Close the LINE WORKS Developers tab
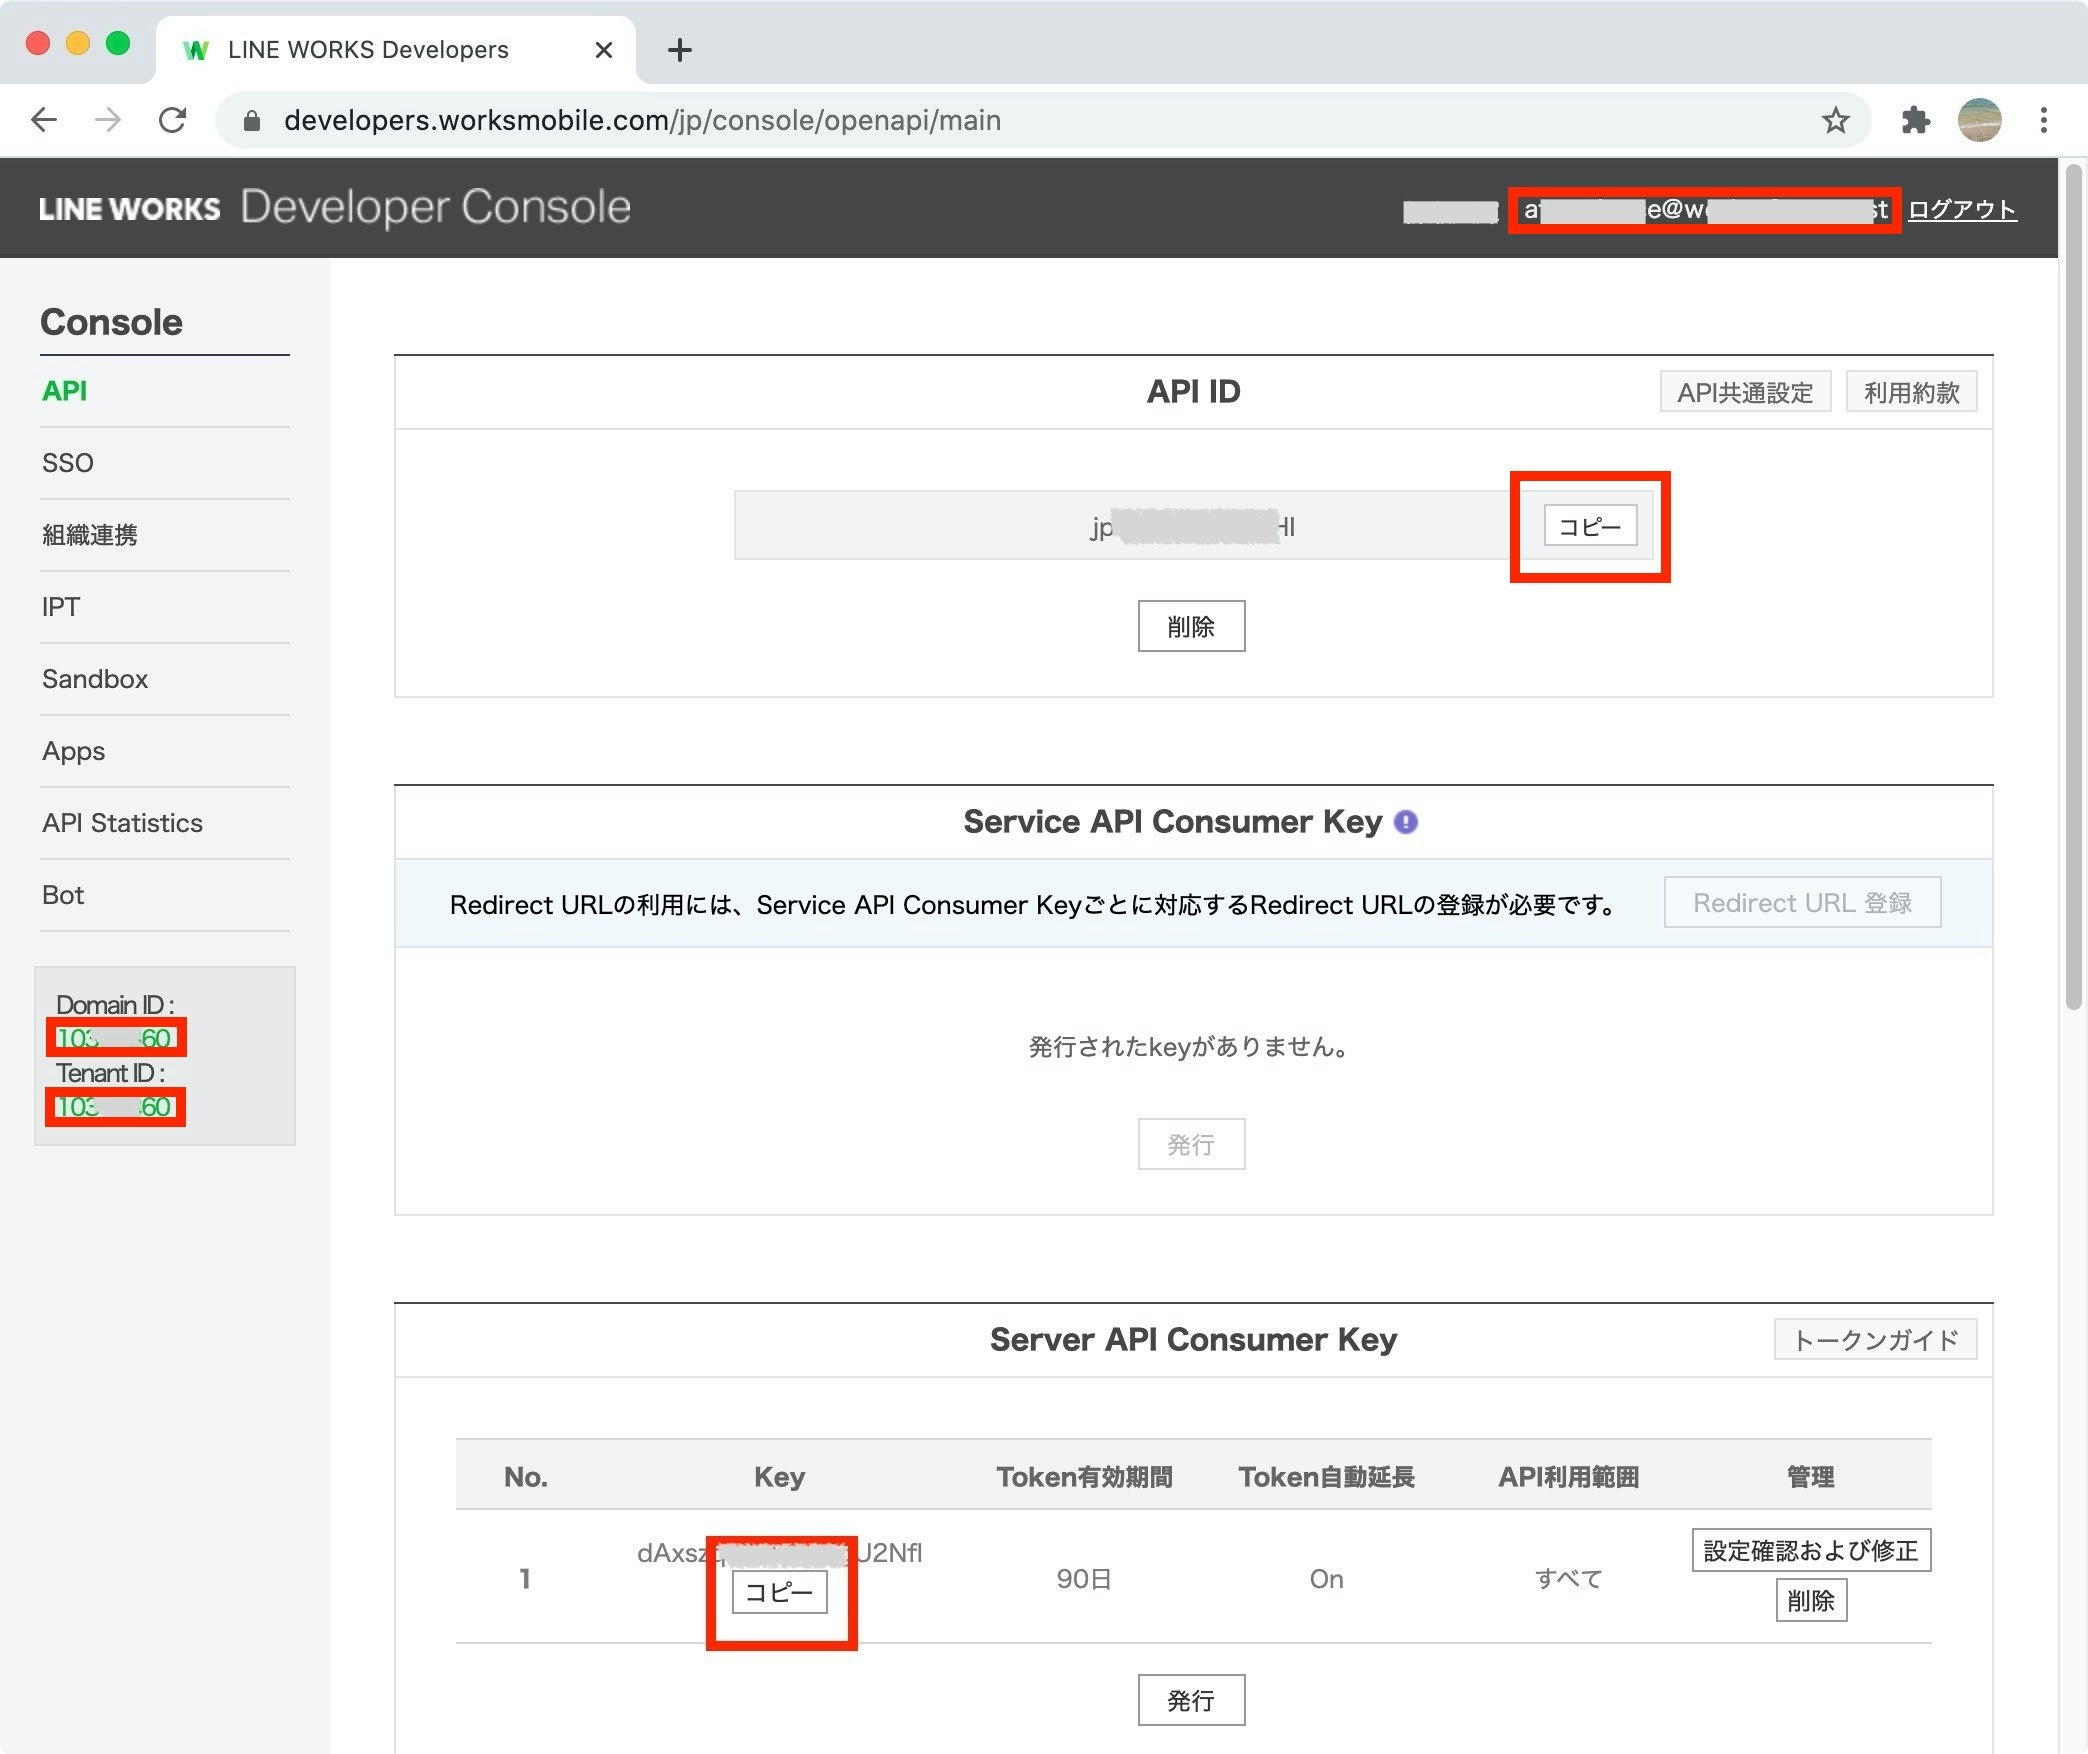This screenshot has width=2088, height=1754. coord(603,50)
